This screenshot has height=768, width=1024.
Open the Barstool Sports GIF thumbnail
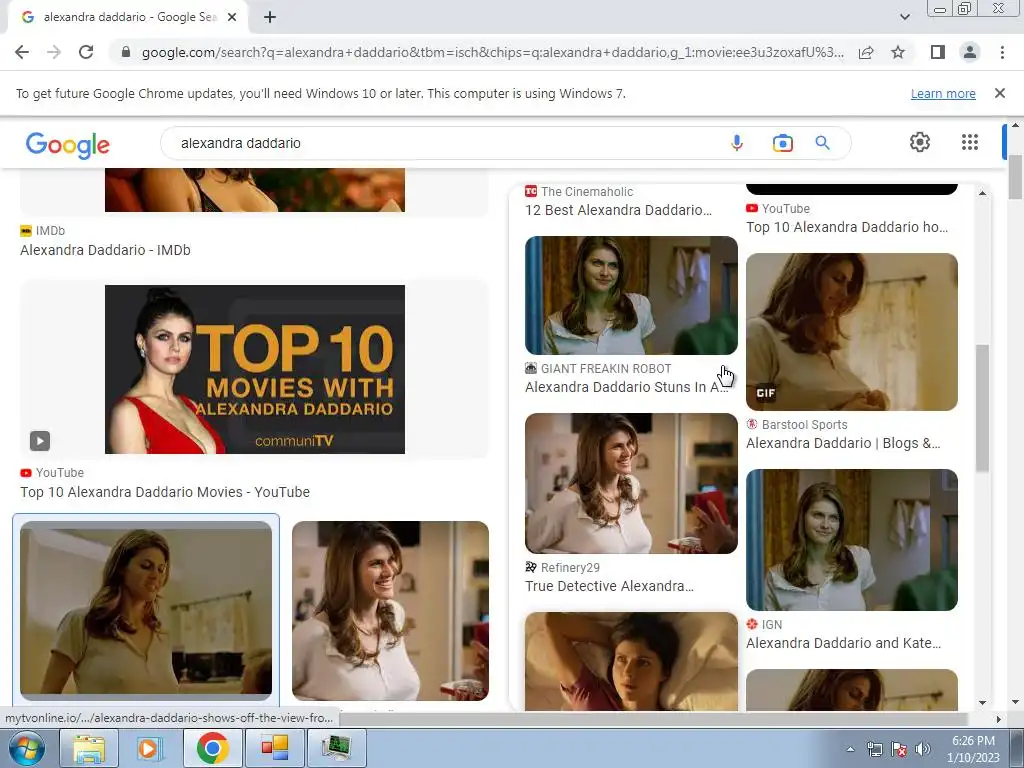pos(852,332)
